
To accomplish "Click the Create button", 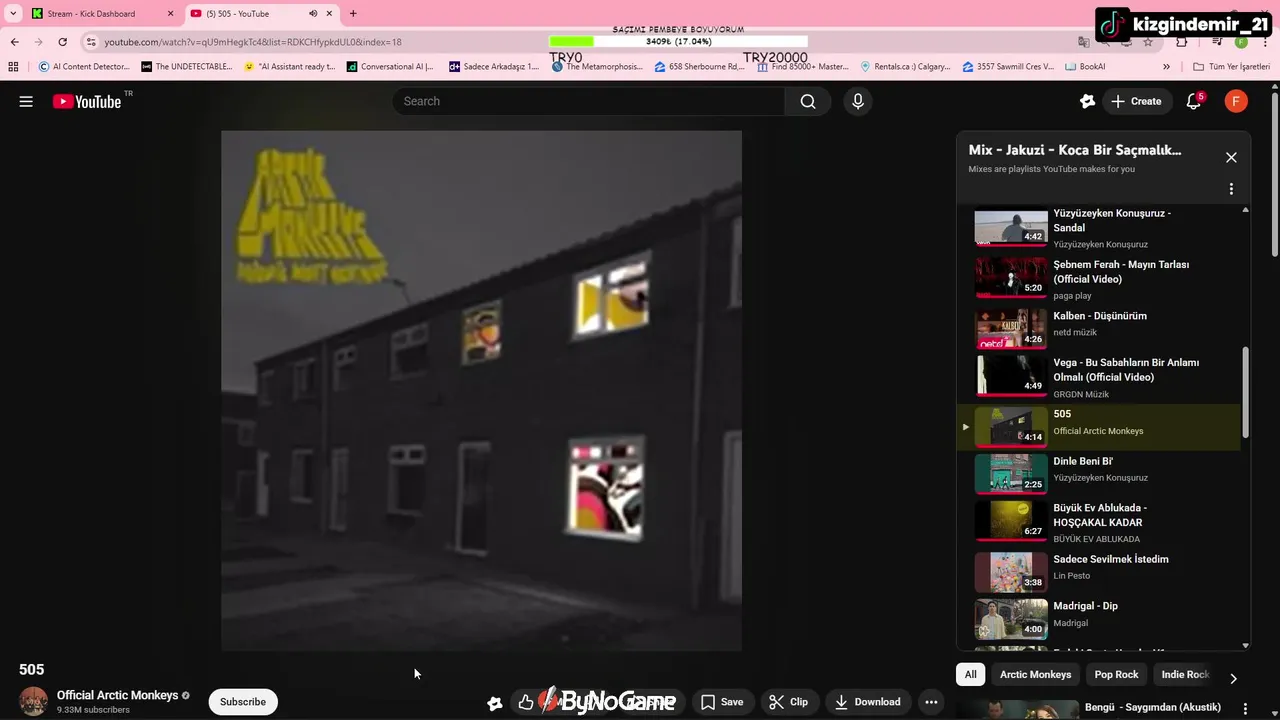I will pyautogui.click(x=1136, y=101).
